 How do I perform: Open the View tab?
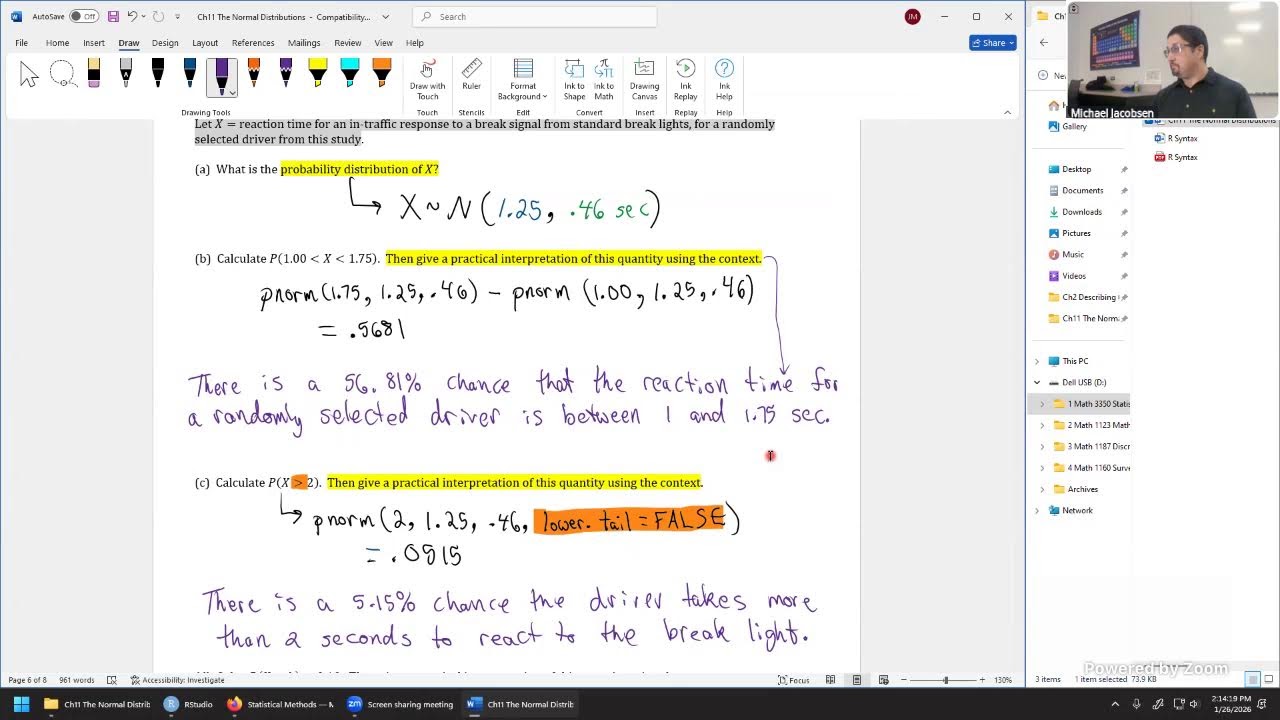(383, 43)
